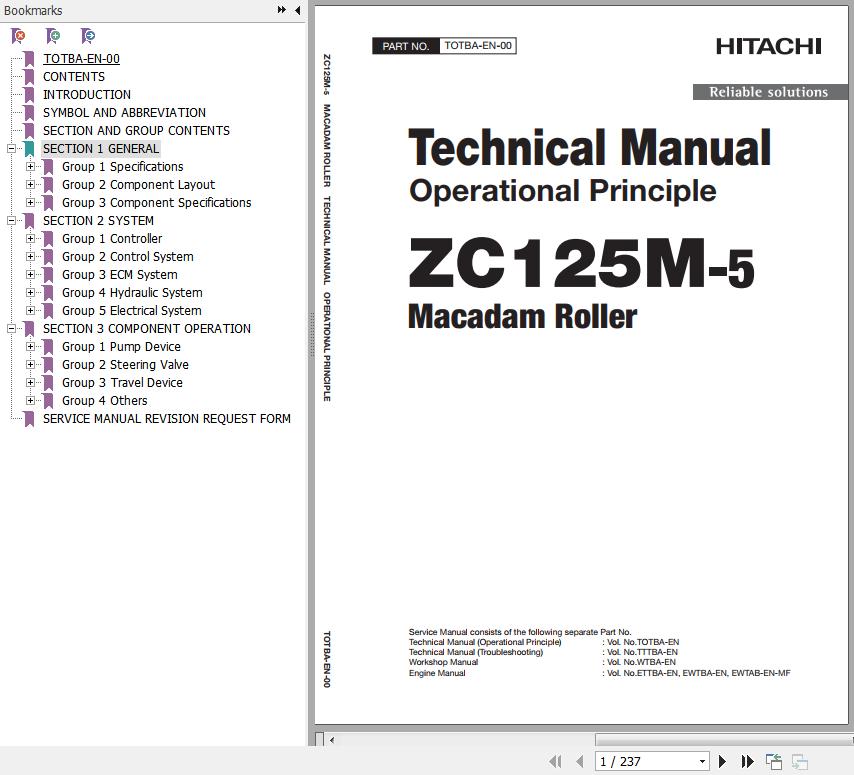Select Group 3 ECM System bookmark text
The image size is (854, 775).
pos(119,274)
